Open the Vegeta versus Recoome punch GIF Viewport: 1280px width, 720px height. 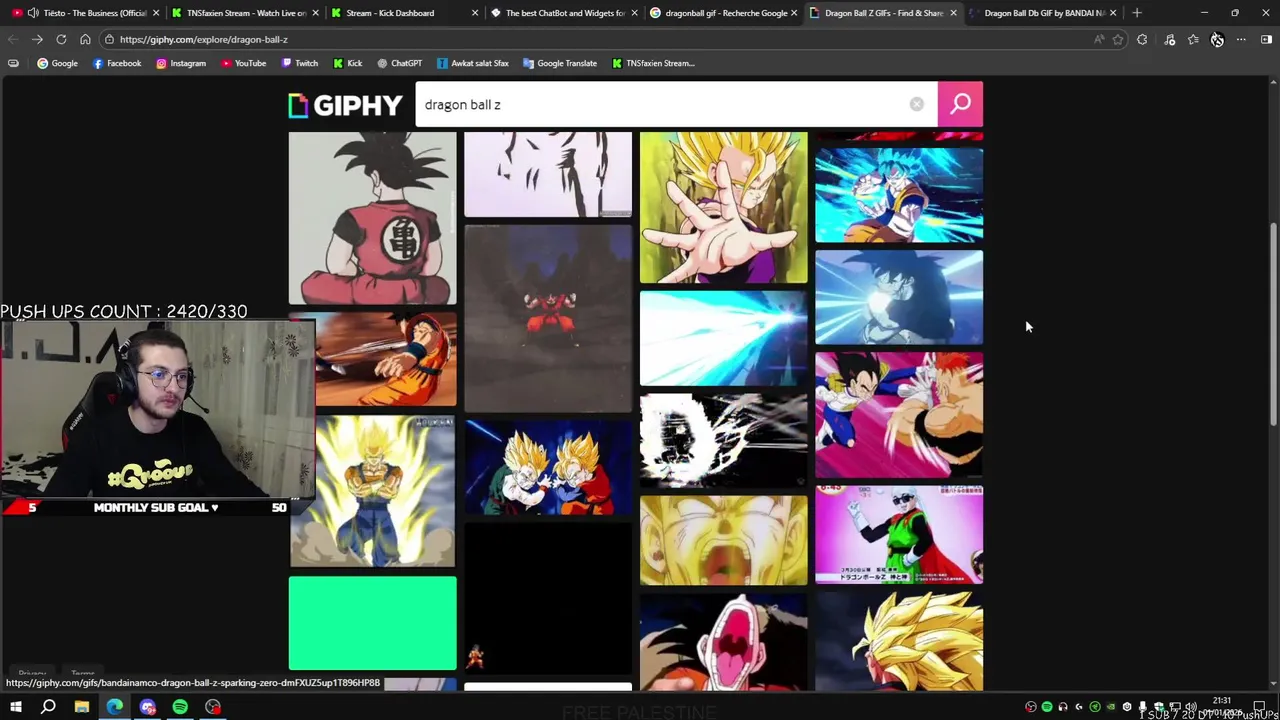click(899, 414)
